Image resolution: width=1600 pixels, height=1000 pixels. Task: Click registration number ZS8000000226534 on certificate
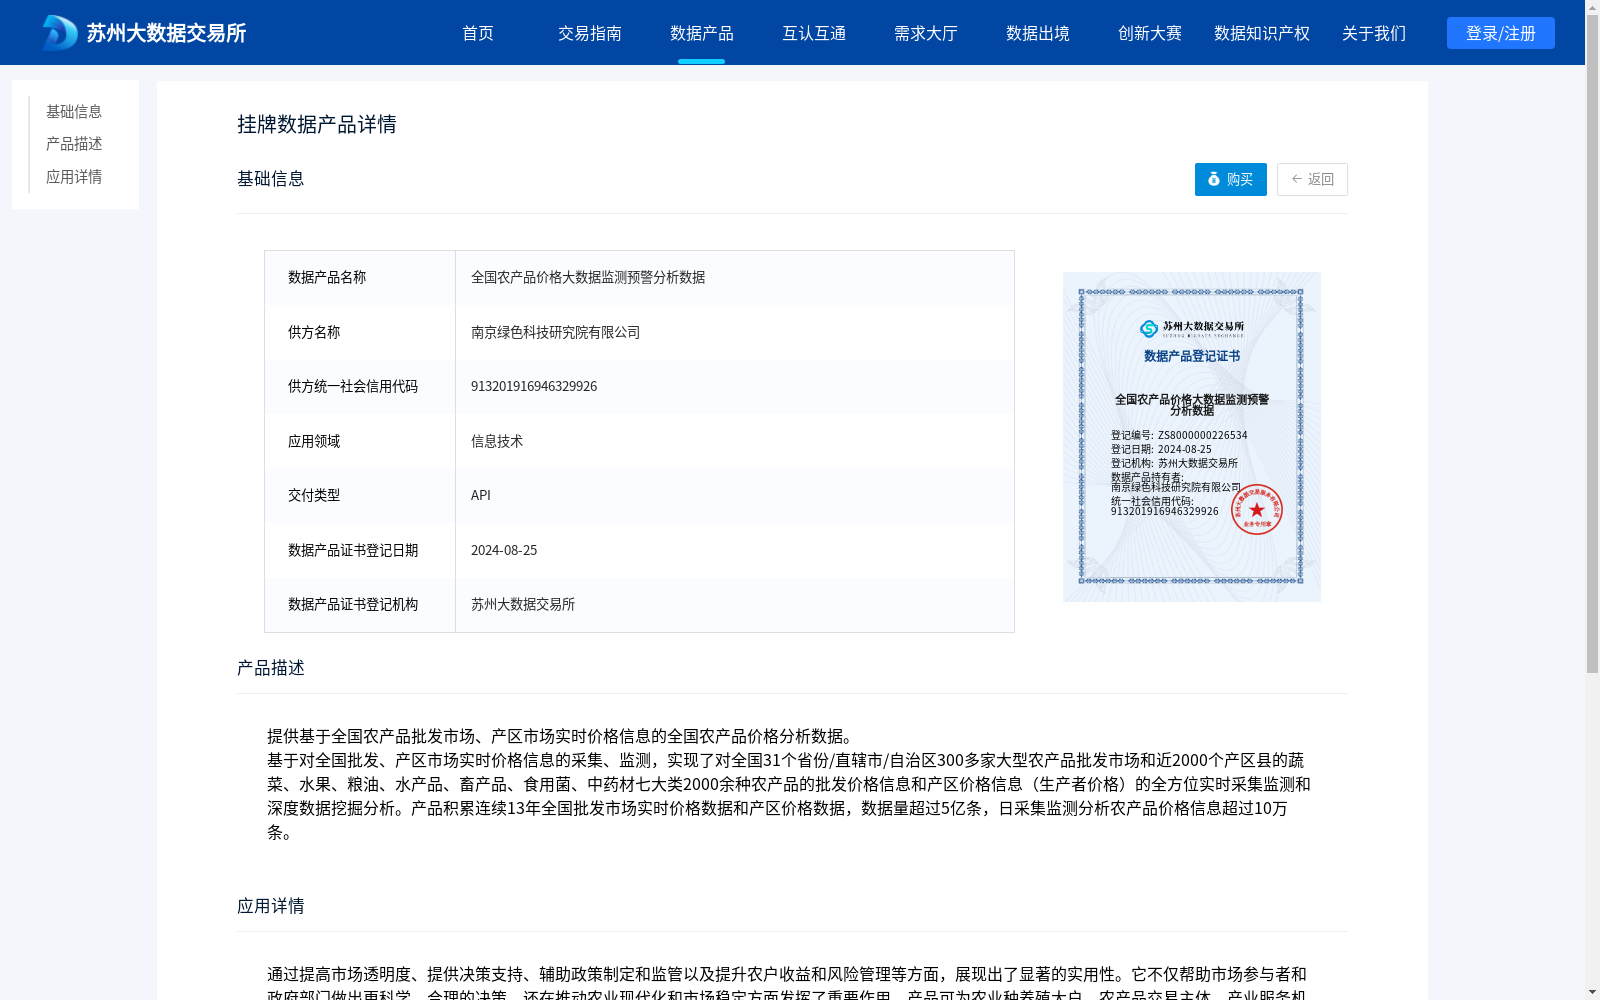pyautogui.click(x=1203, y=435)
